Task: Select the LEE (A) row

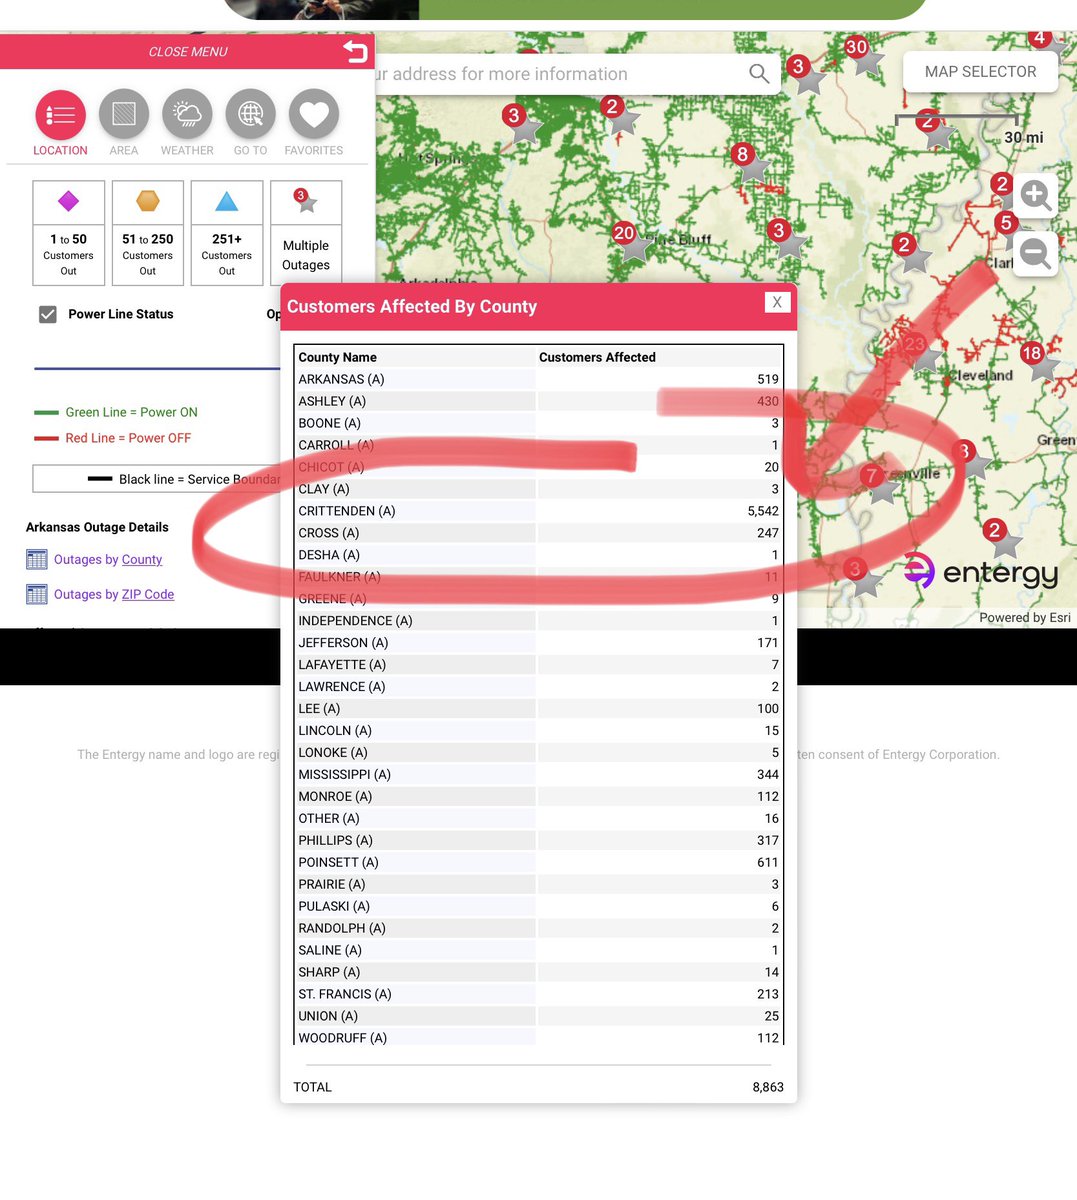Action: pos(539,709)
